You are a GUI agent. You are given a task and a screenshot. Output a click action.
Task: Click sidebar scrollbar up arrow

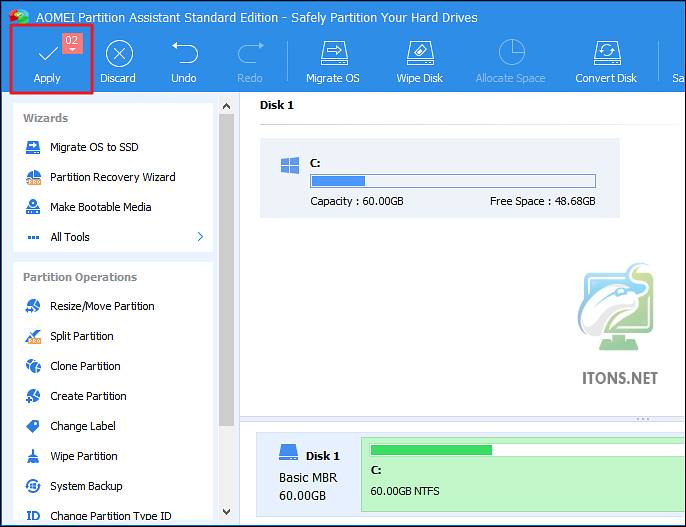(x=226, y=106)
